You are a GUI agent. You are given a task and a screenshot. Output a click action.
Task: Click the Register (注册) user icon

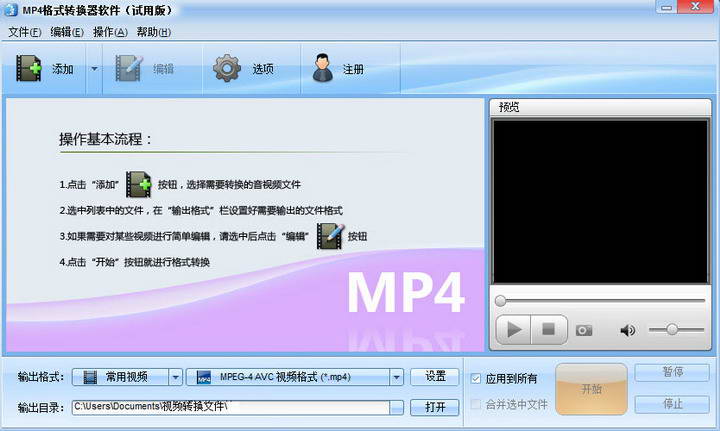(322, 69)
